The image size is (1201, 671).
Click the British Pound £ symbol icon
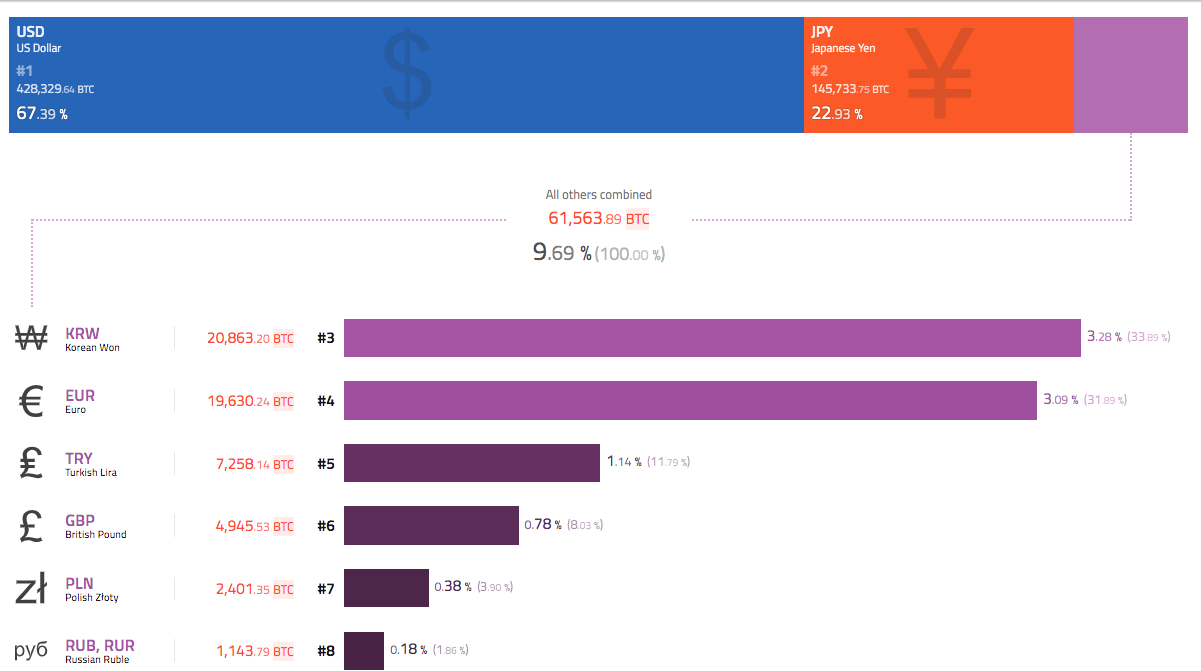[31, 526]
